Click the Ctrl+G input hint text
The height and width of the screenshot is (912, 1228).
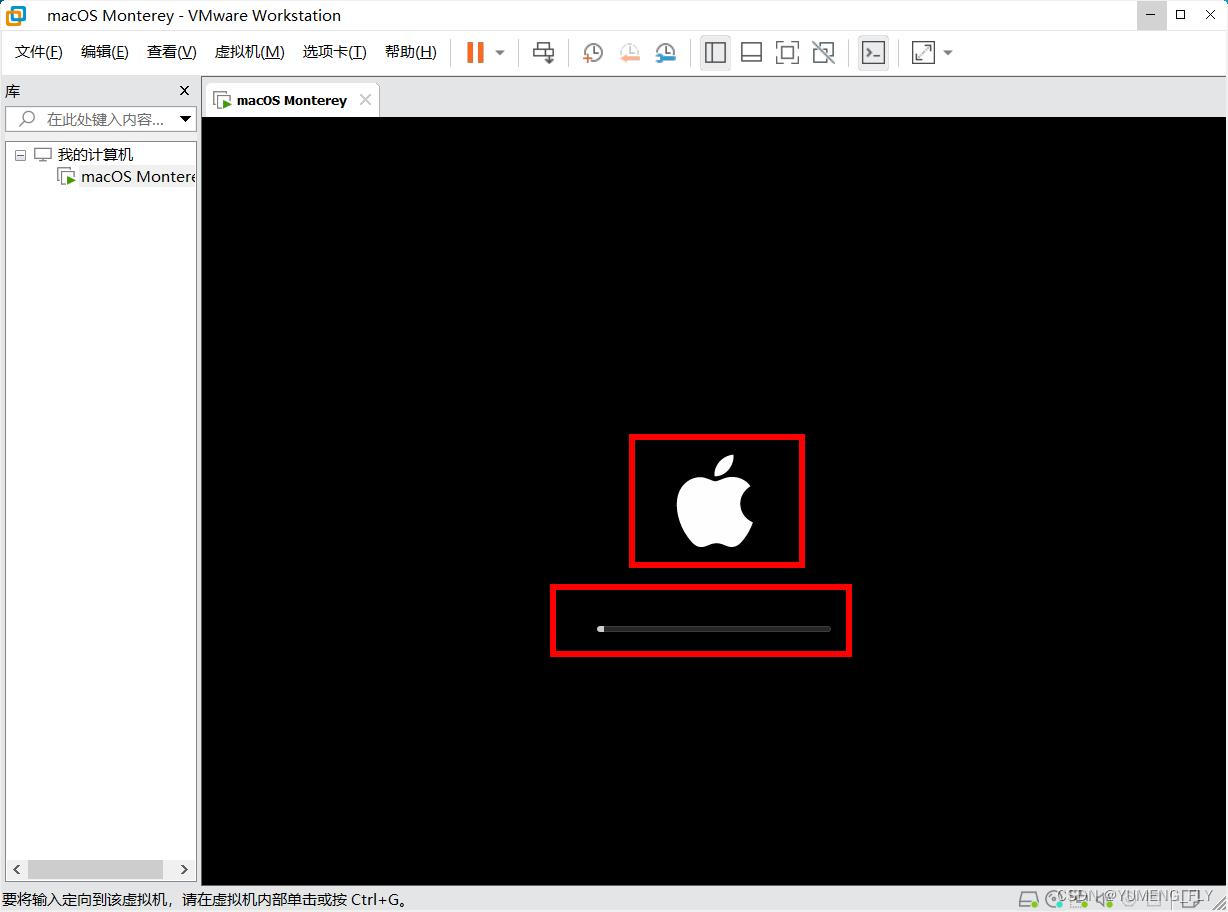(205, 900)
